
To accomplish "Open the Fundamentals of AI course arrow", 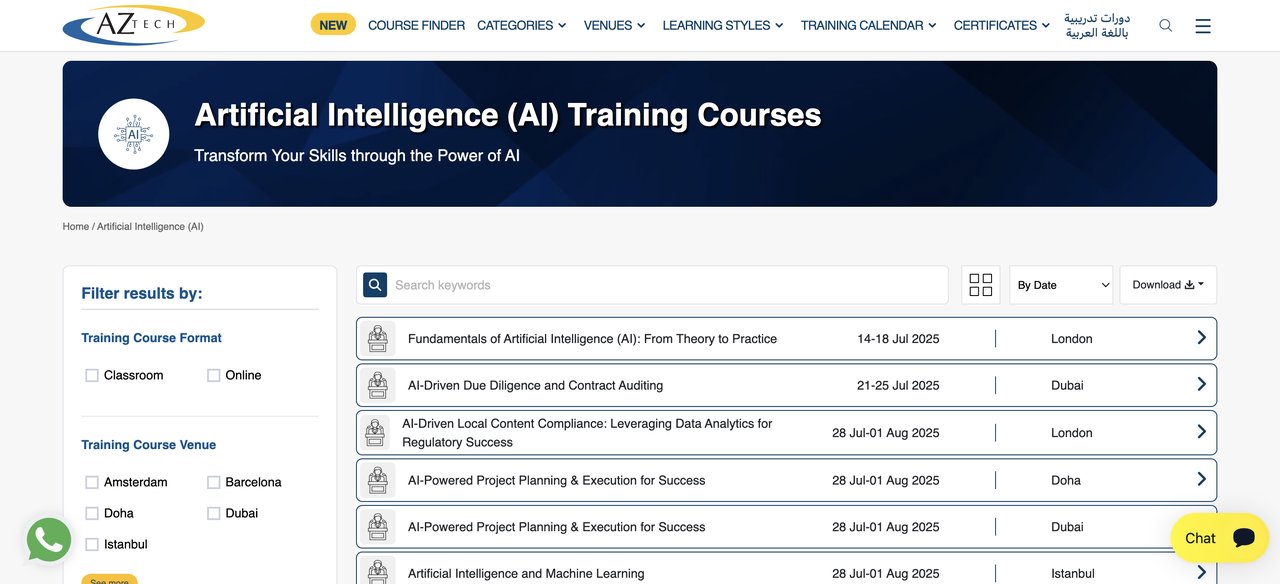I will [1201, 338].
